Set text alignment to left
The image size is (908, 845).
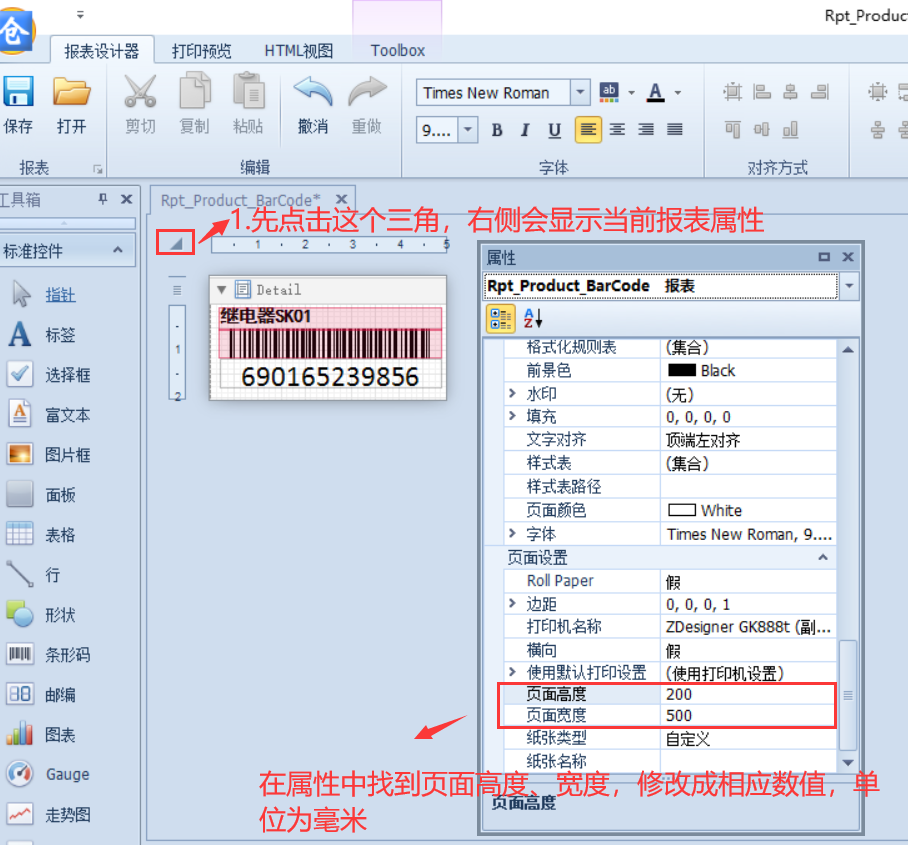tap(588, 129)
